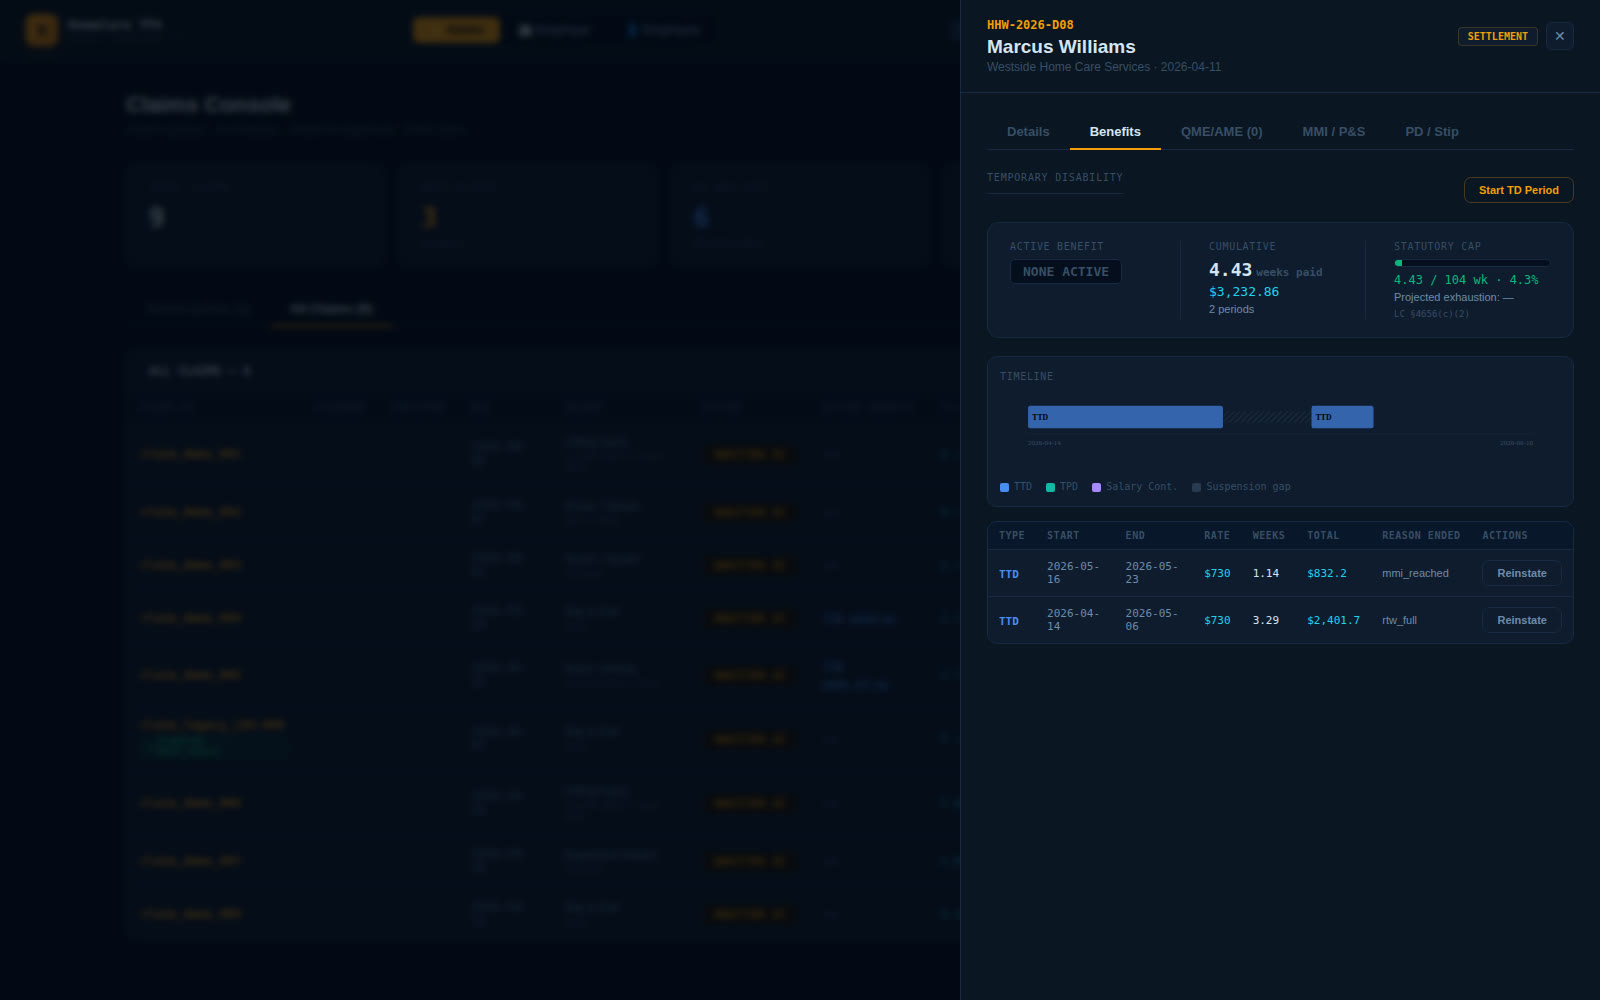Click the statutory cap progress bar
This screenshot has height=1000, width=1600.
tap(1471, 263)
